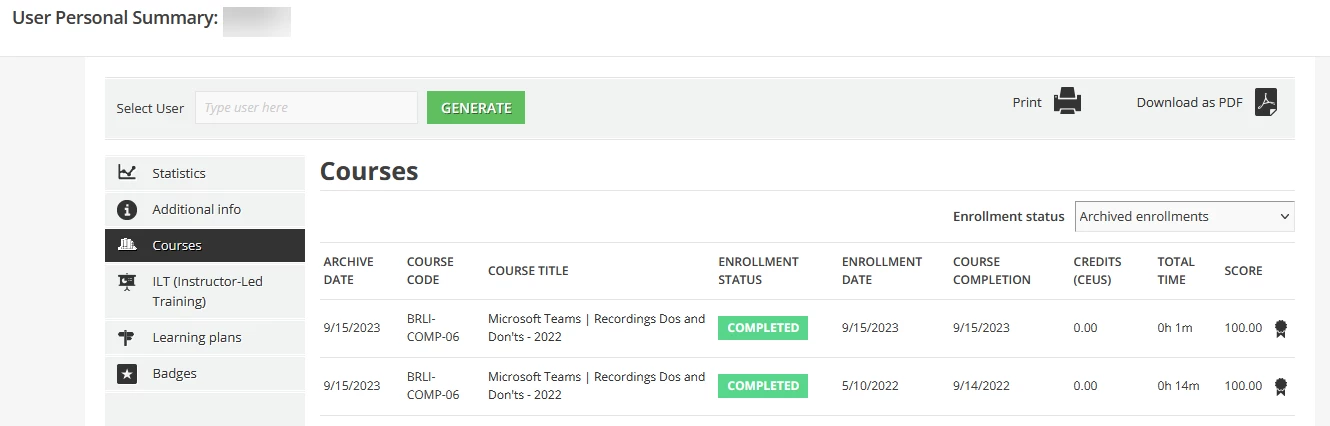Screen dimensions: 1330x426
Task: Click the Download as PDF icon
Action: coord(1267,102)
